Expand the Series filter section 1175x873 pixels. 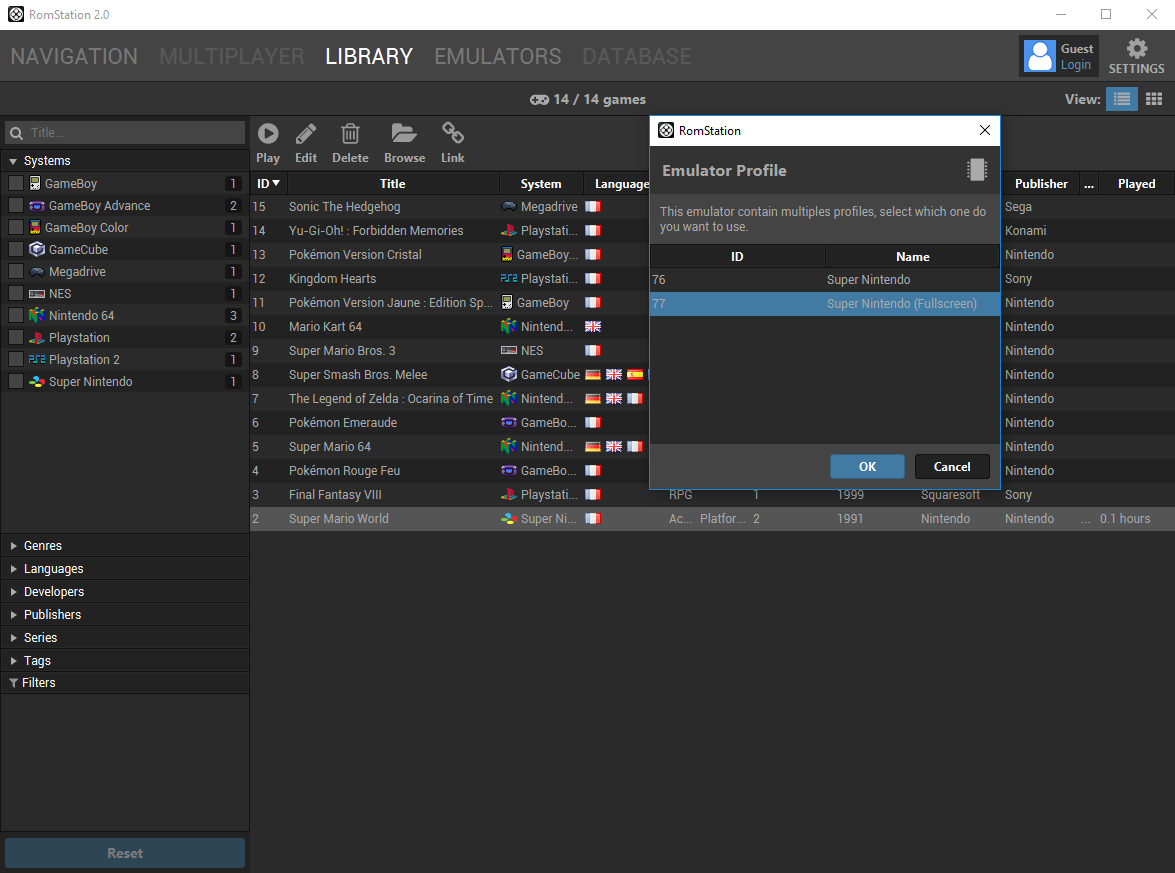(x=13, y=638)
